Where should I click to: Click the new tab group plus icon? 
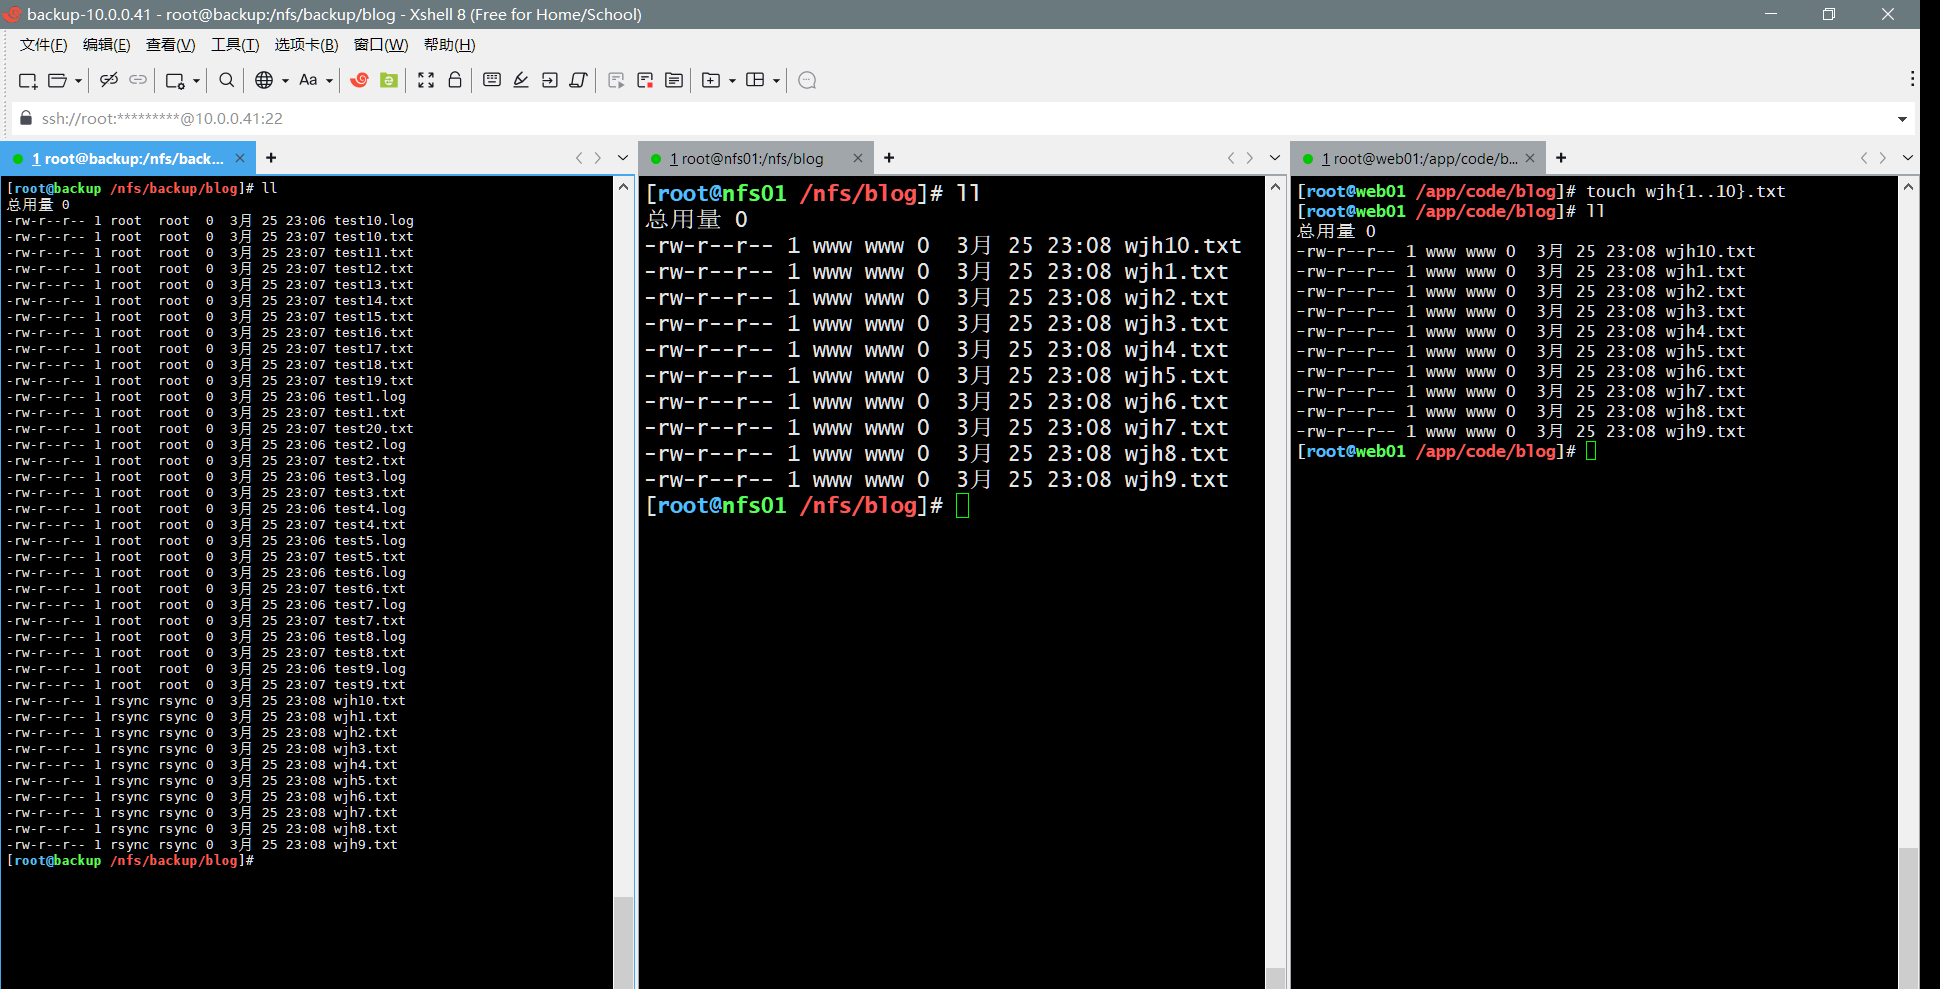tap(711, 80)
